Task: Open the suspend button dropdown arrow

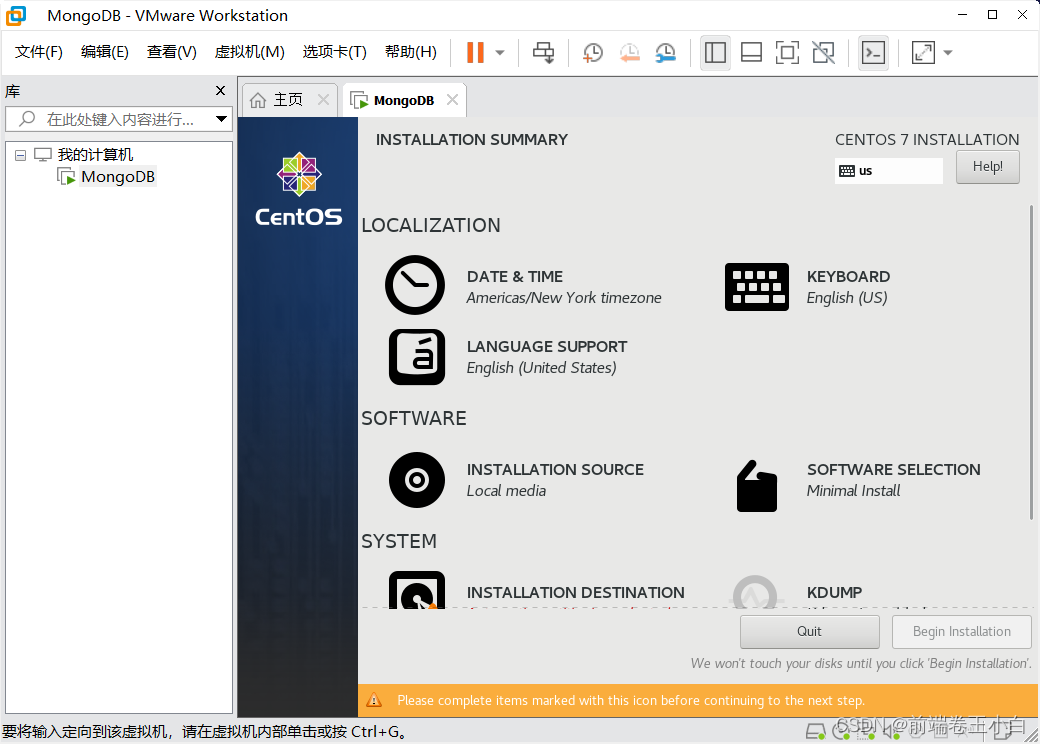Action: (x=497, y=52)
